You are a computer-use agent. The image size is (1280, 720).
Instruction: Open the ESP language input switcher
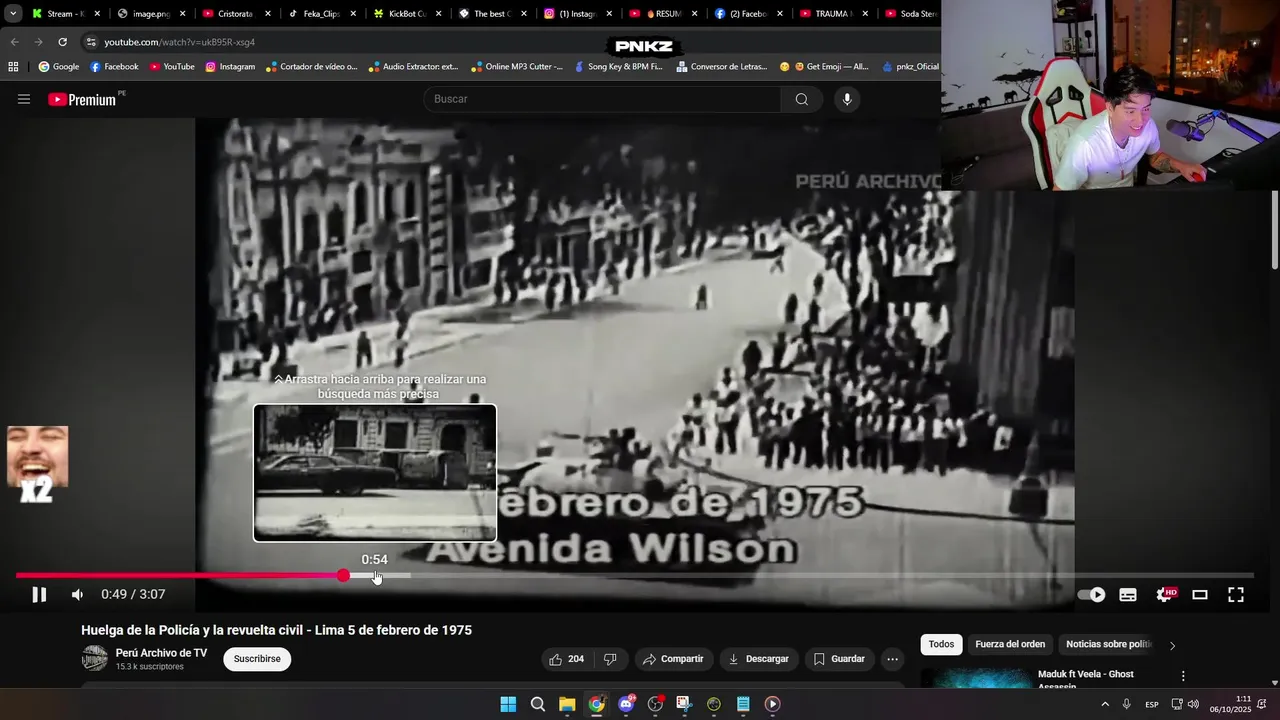point(1152,704)
